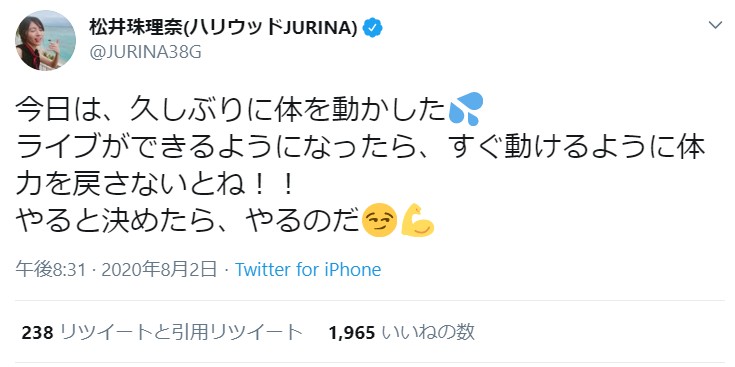Click the 力を戻さないとね tweet line
Viewport: 735px width, 367px height.
[x=155, y=186]
